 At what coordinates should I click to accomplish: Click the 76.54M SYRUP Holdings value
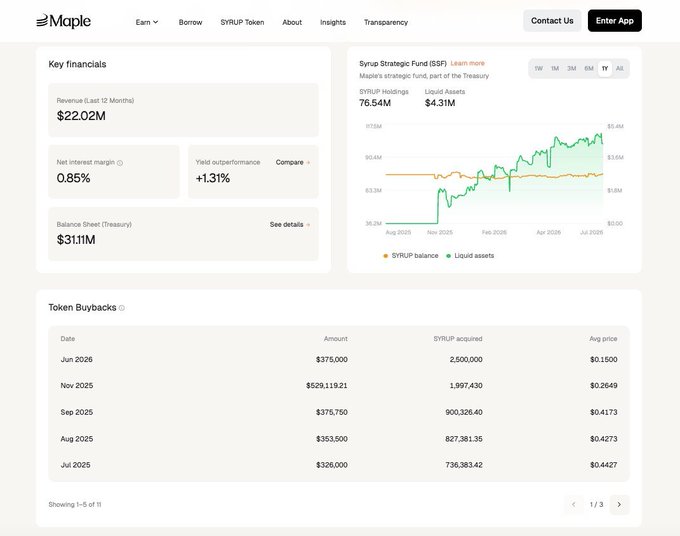[x=375, y=103]
